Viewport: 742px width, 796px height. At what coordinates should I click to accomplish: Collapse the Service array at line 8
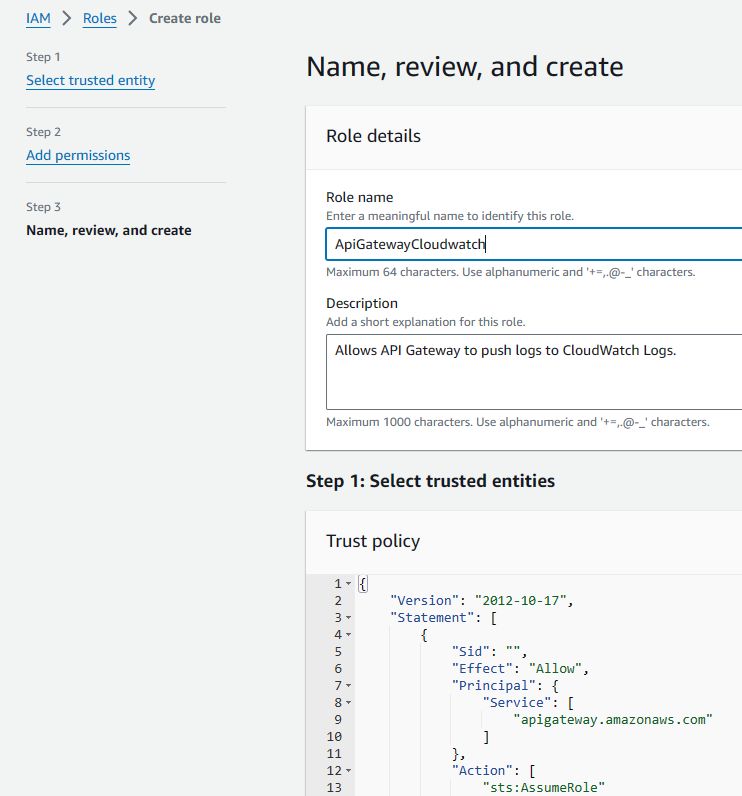point(348,702)
